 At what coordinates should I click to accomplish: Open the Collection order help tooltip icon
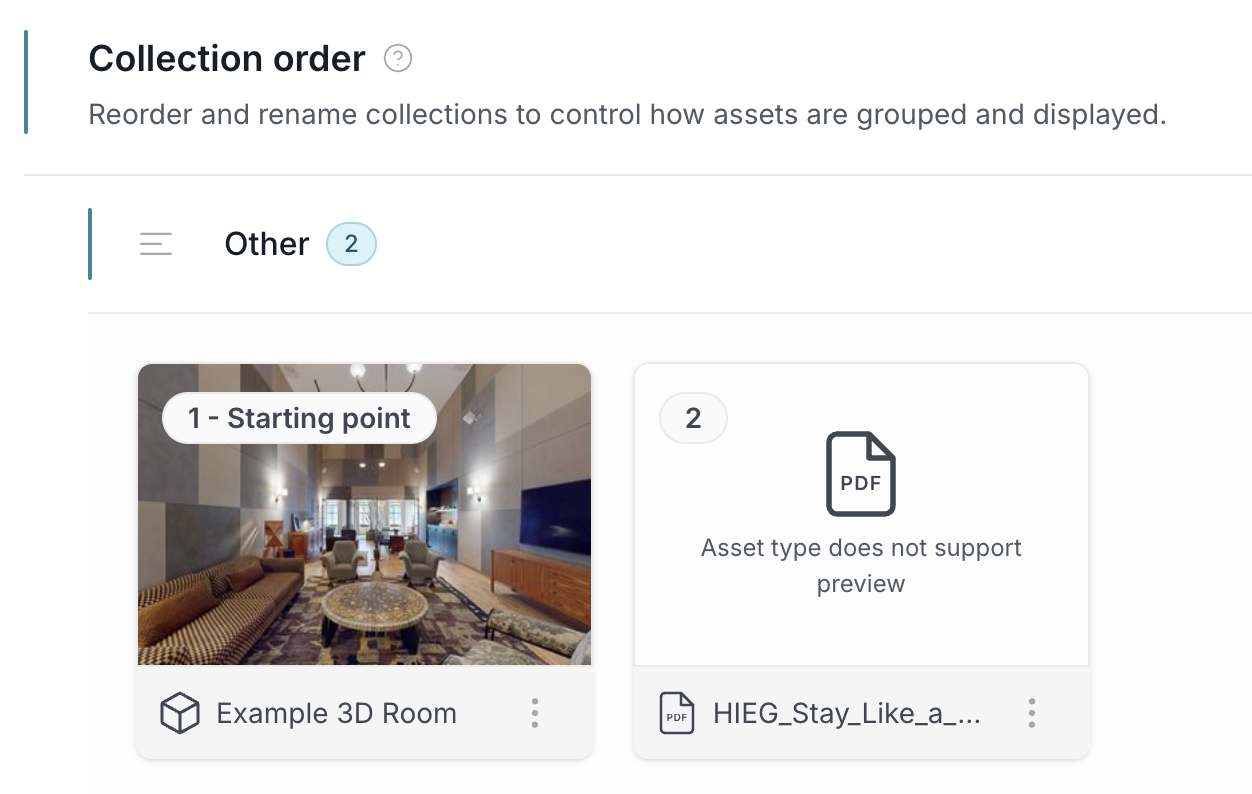tap(398, 59)
